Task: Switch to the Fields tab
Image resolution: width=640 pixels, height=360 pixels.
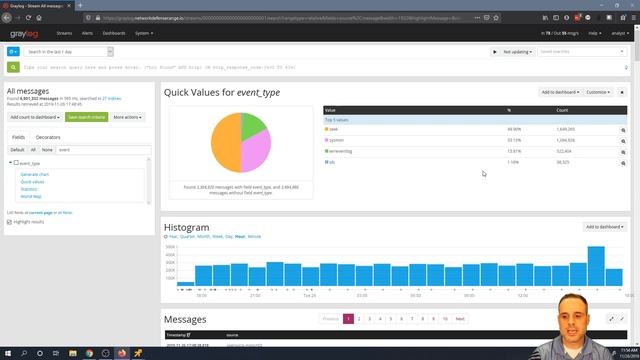Action: (x=18, y=137)
